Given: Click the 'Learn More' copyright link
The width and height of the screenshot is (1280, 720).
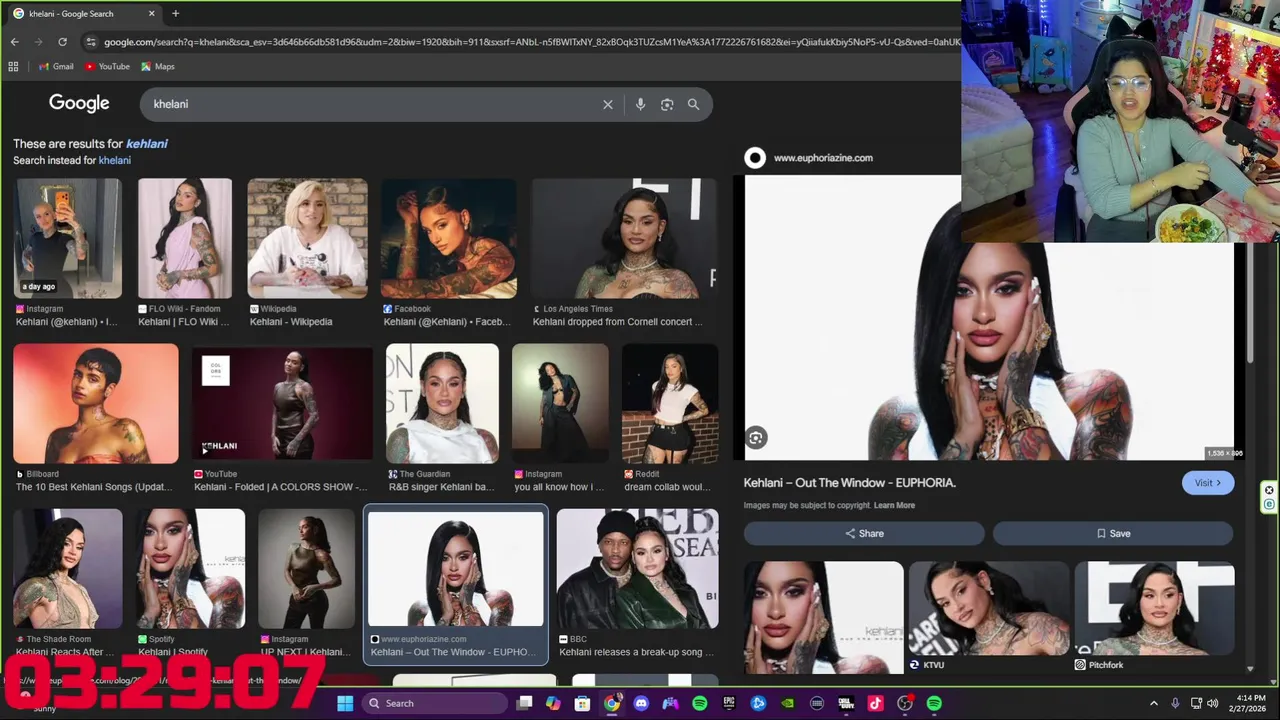Looking at the screenshot, I should click(894, 505).
